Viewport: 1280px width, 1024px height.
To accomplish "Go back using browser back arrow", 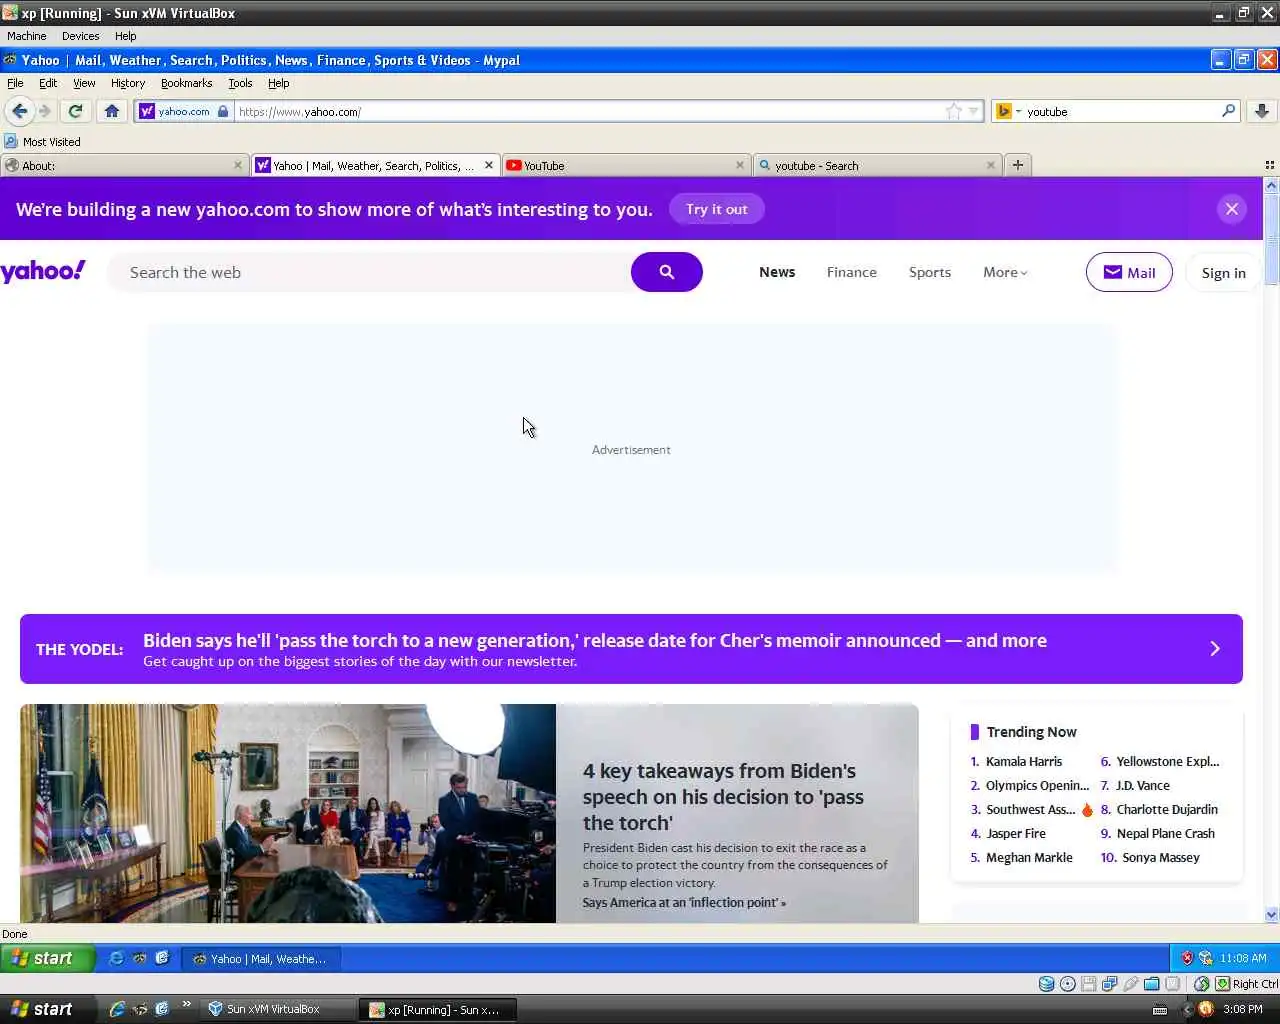I will [x=19, y=111].
